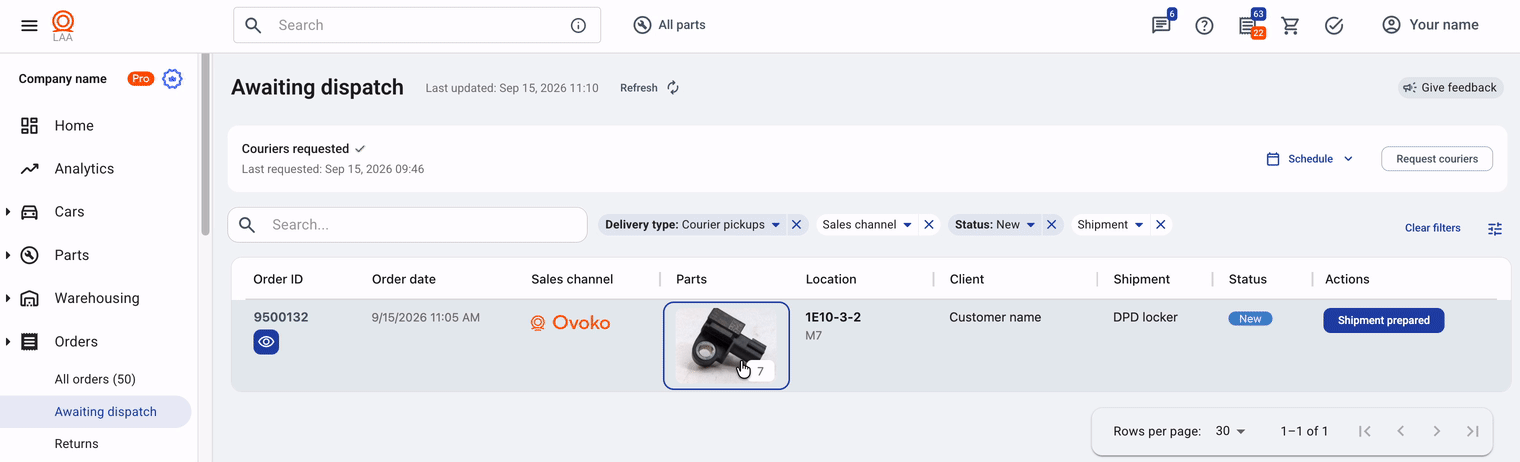Click the New status badge
The image size is (1520, 462).
tap(1250, 319)
